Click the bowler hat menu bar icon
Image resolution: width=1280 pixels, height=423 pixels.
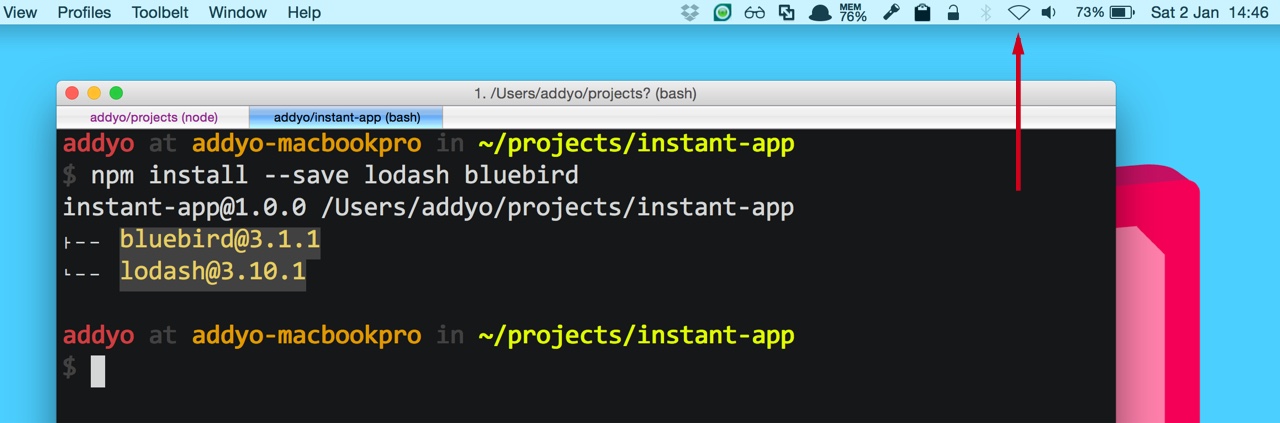click(820, 13)
